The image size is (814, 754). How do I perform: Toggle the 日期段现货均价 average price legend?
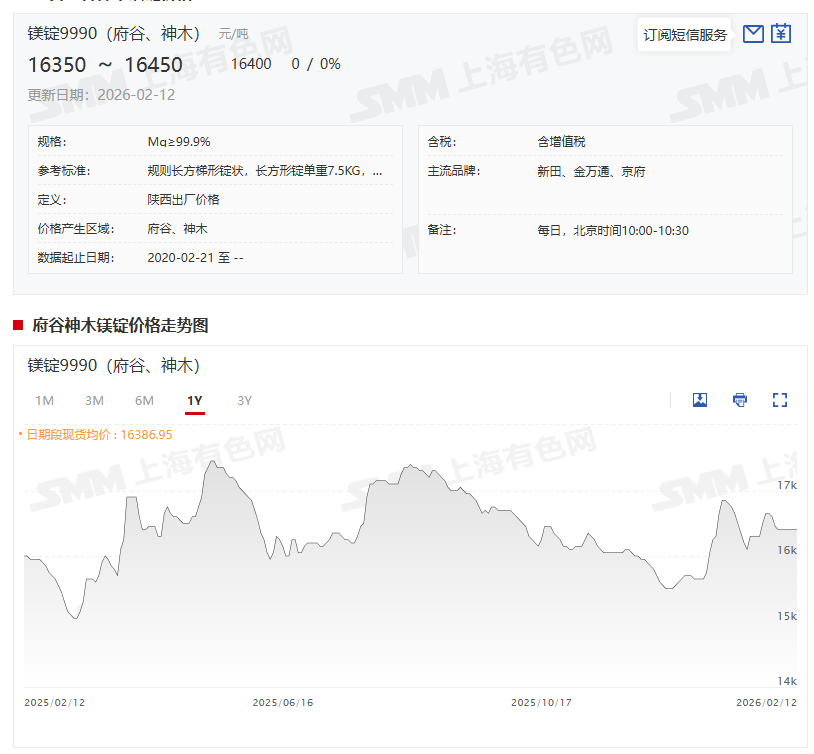[98, 435]
